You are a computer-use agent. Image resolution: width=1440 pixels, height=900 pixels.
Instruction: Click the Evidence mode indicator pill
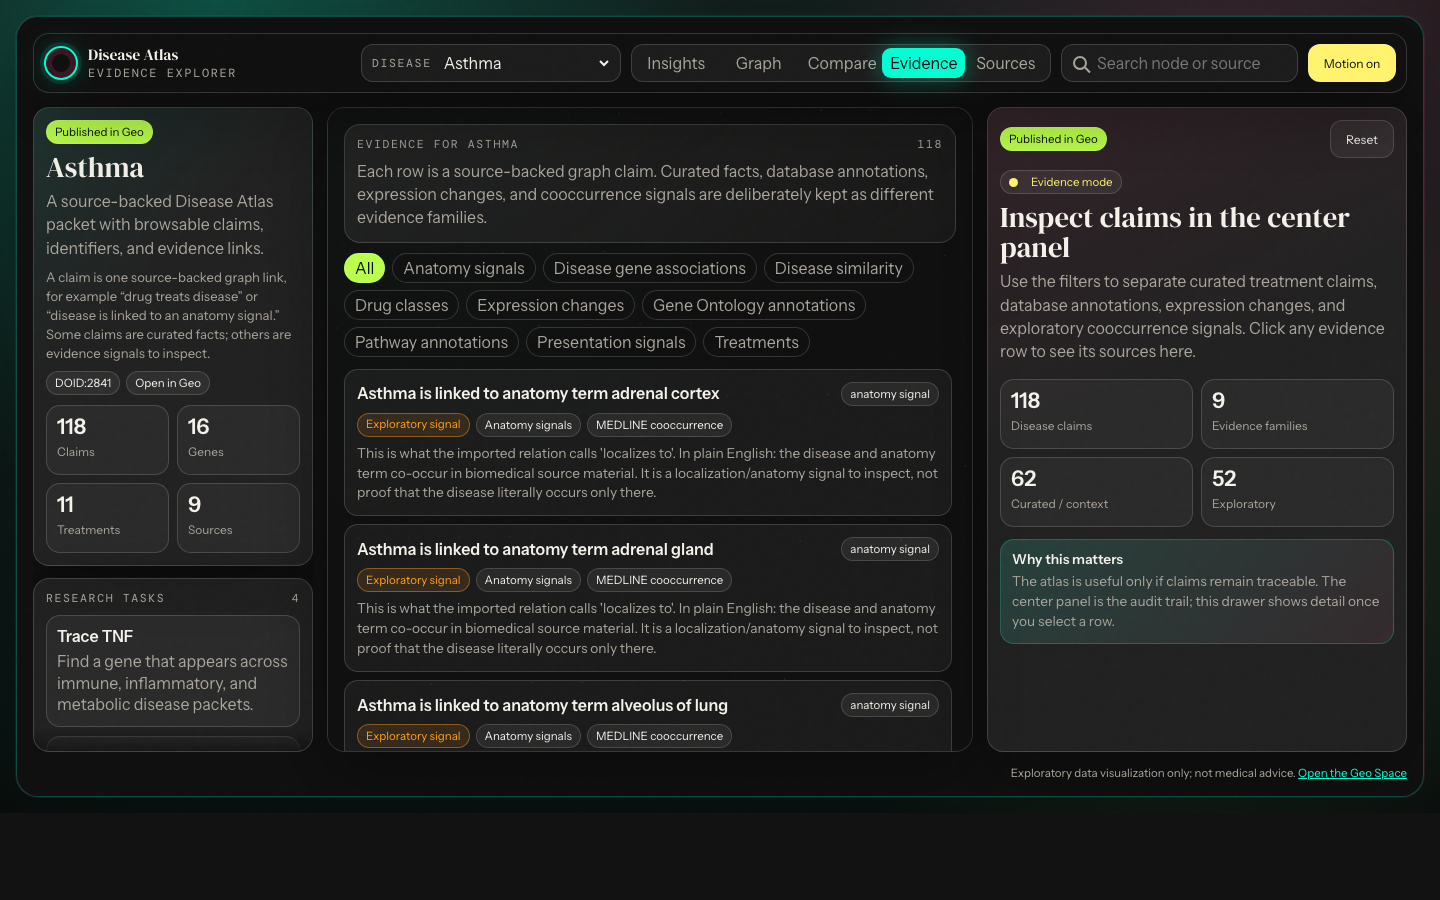click(x=1061, y=182)
